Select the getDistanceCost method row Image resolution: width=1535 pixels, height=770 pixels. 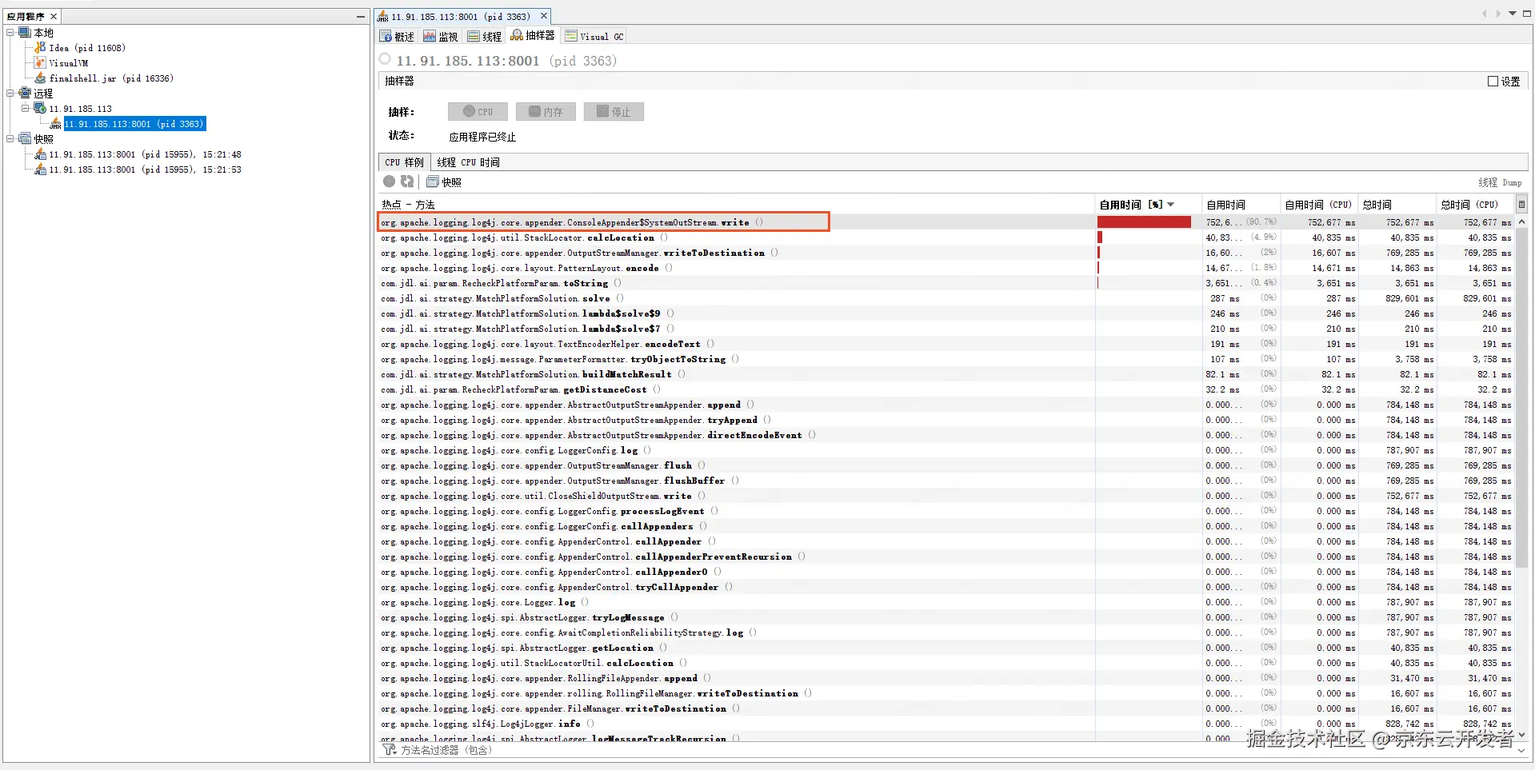coord(946,389)
